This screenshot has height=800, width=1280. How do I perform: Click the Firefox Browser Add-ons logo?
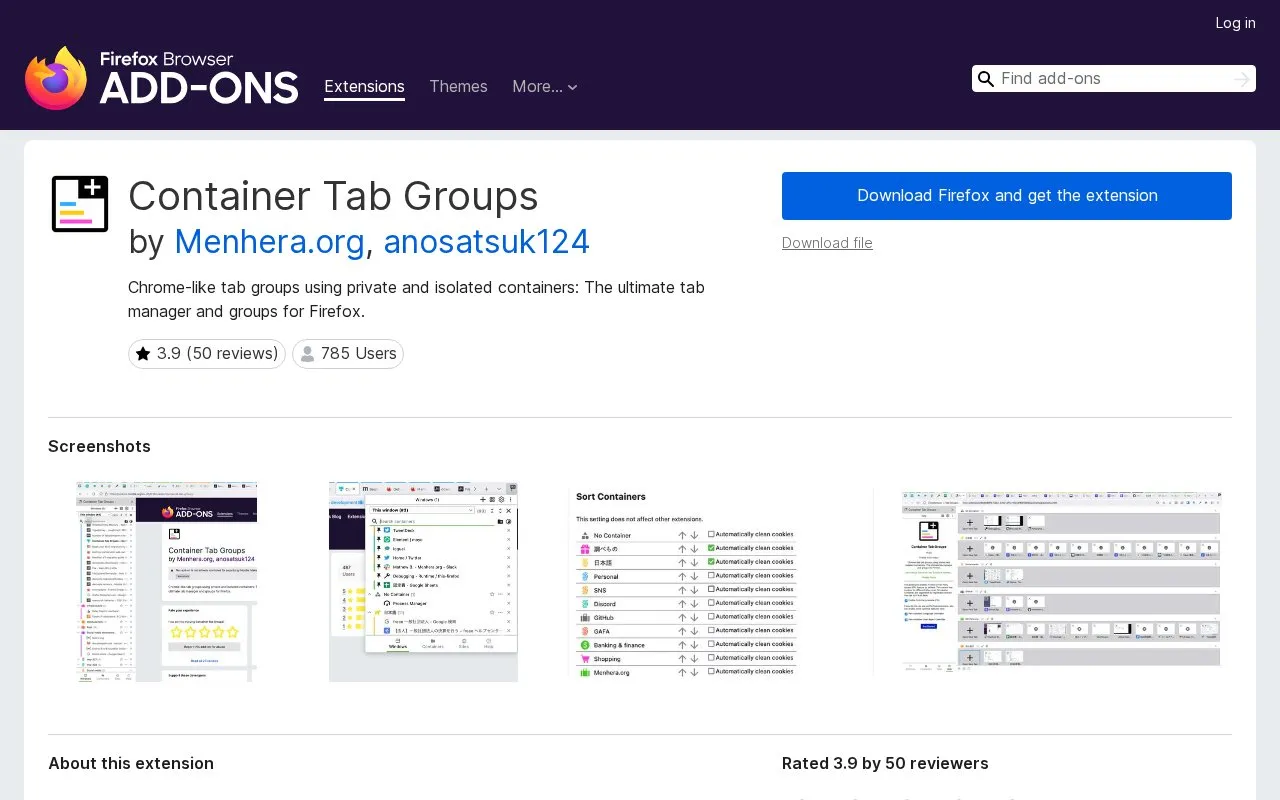162,78
